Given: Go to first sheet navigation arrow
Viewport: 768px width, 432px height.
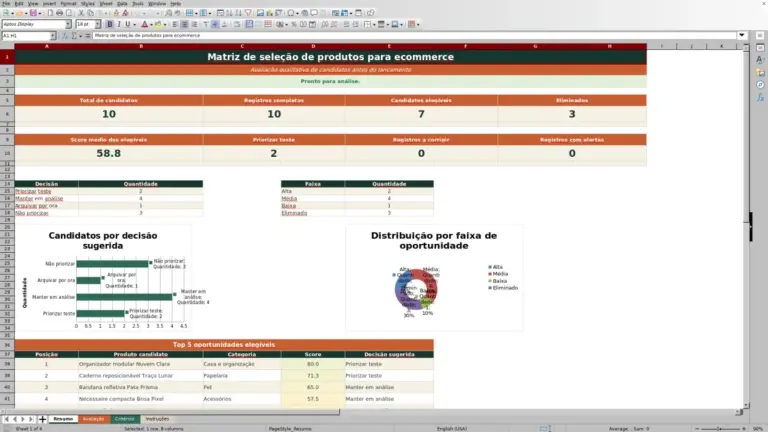Looking at the screenshot, I should tap(6, 419).
